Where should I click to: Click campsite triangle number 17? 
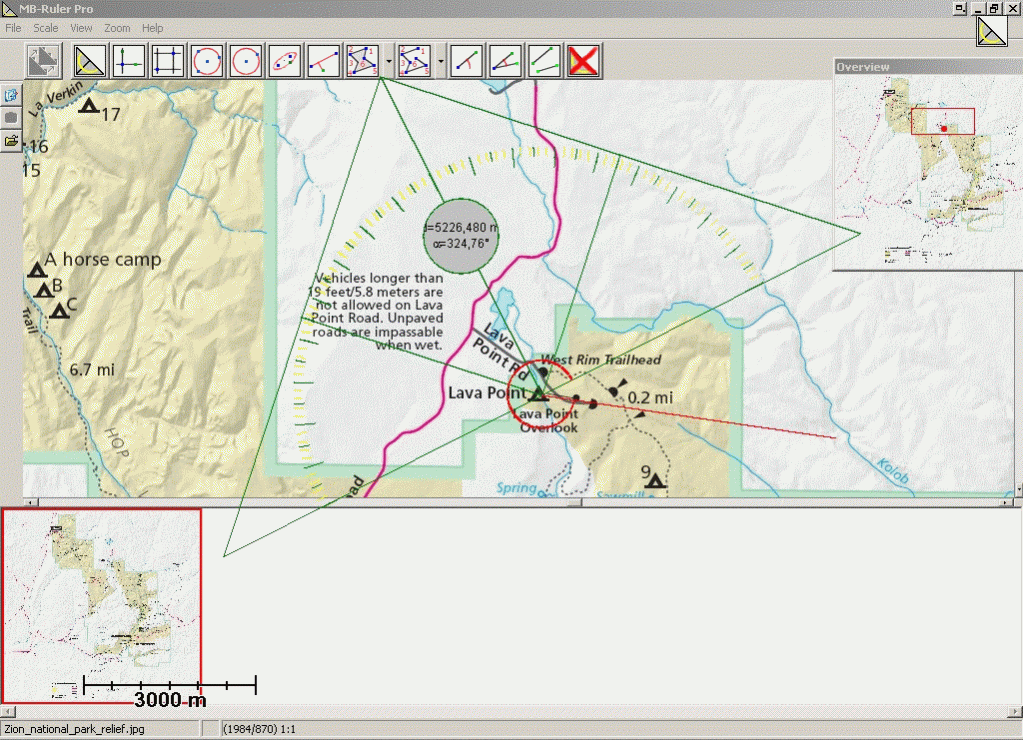click(x=89, y=105)
